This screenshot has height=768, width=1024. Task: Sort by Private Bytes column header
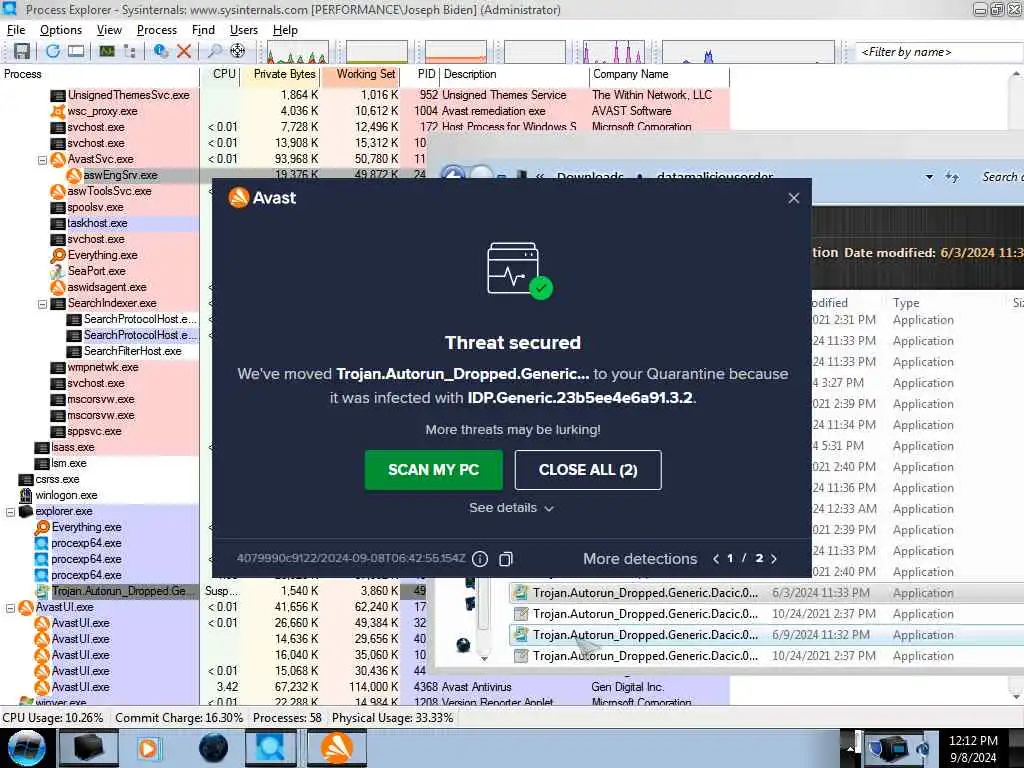(283, 74)
